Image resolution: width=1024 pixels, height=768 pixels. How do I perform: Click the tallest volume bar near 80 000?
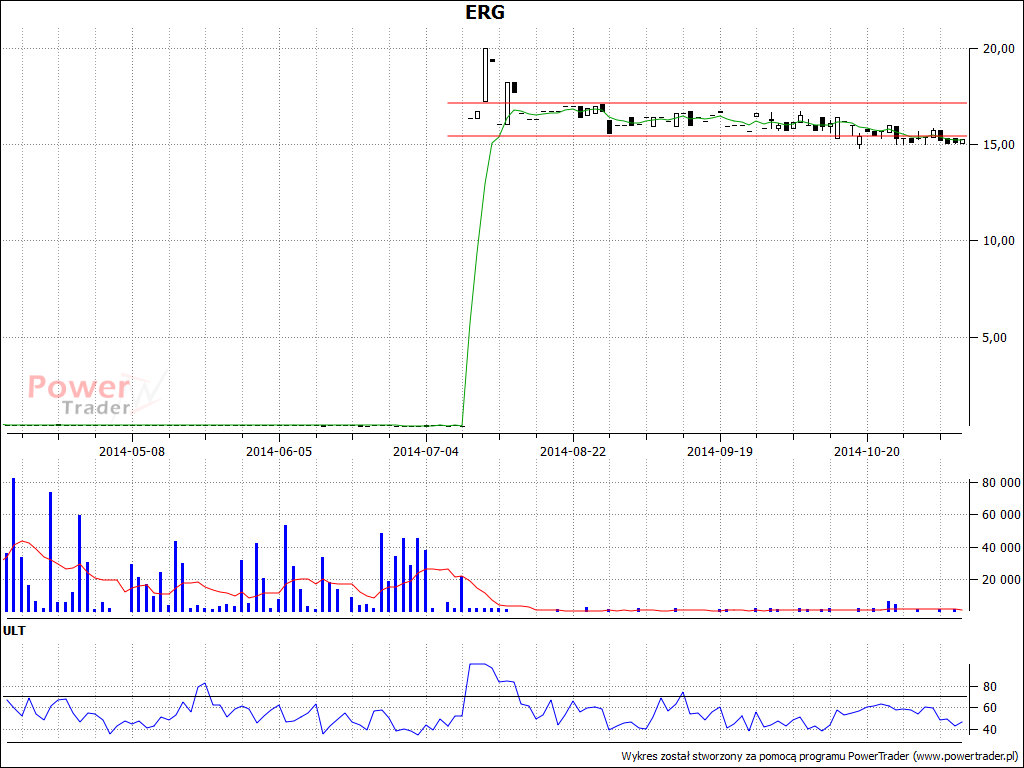13,545
